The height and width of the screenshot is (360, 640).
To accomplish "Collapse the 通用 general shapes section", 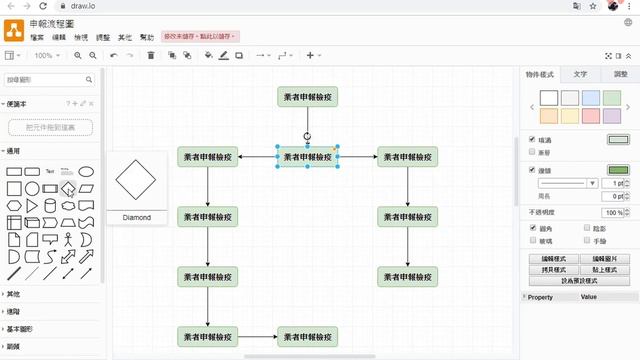I will tap(12, 151).
